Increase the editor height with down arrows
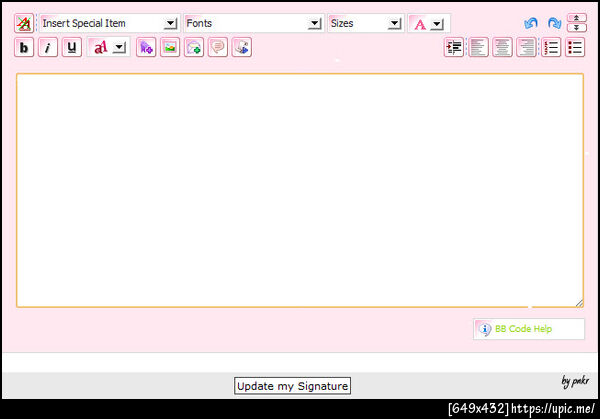 [577, 28]
